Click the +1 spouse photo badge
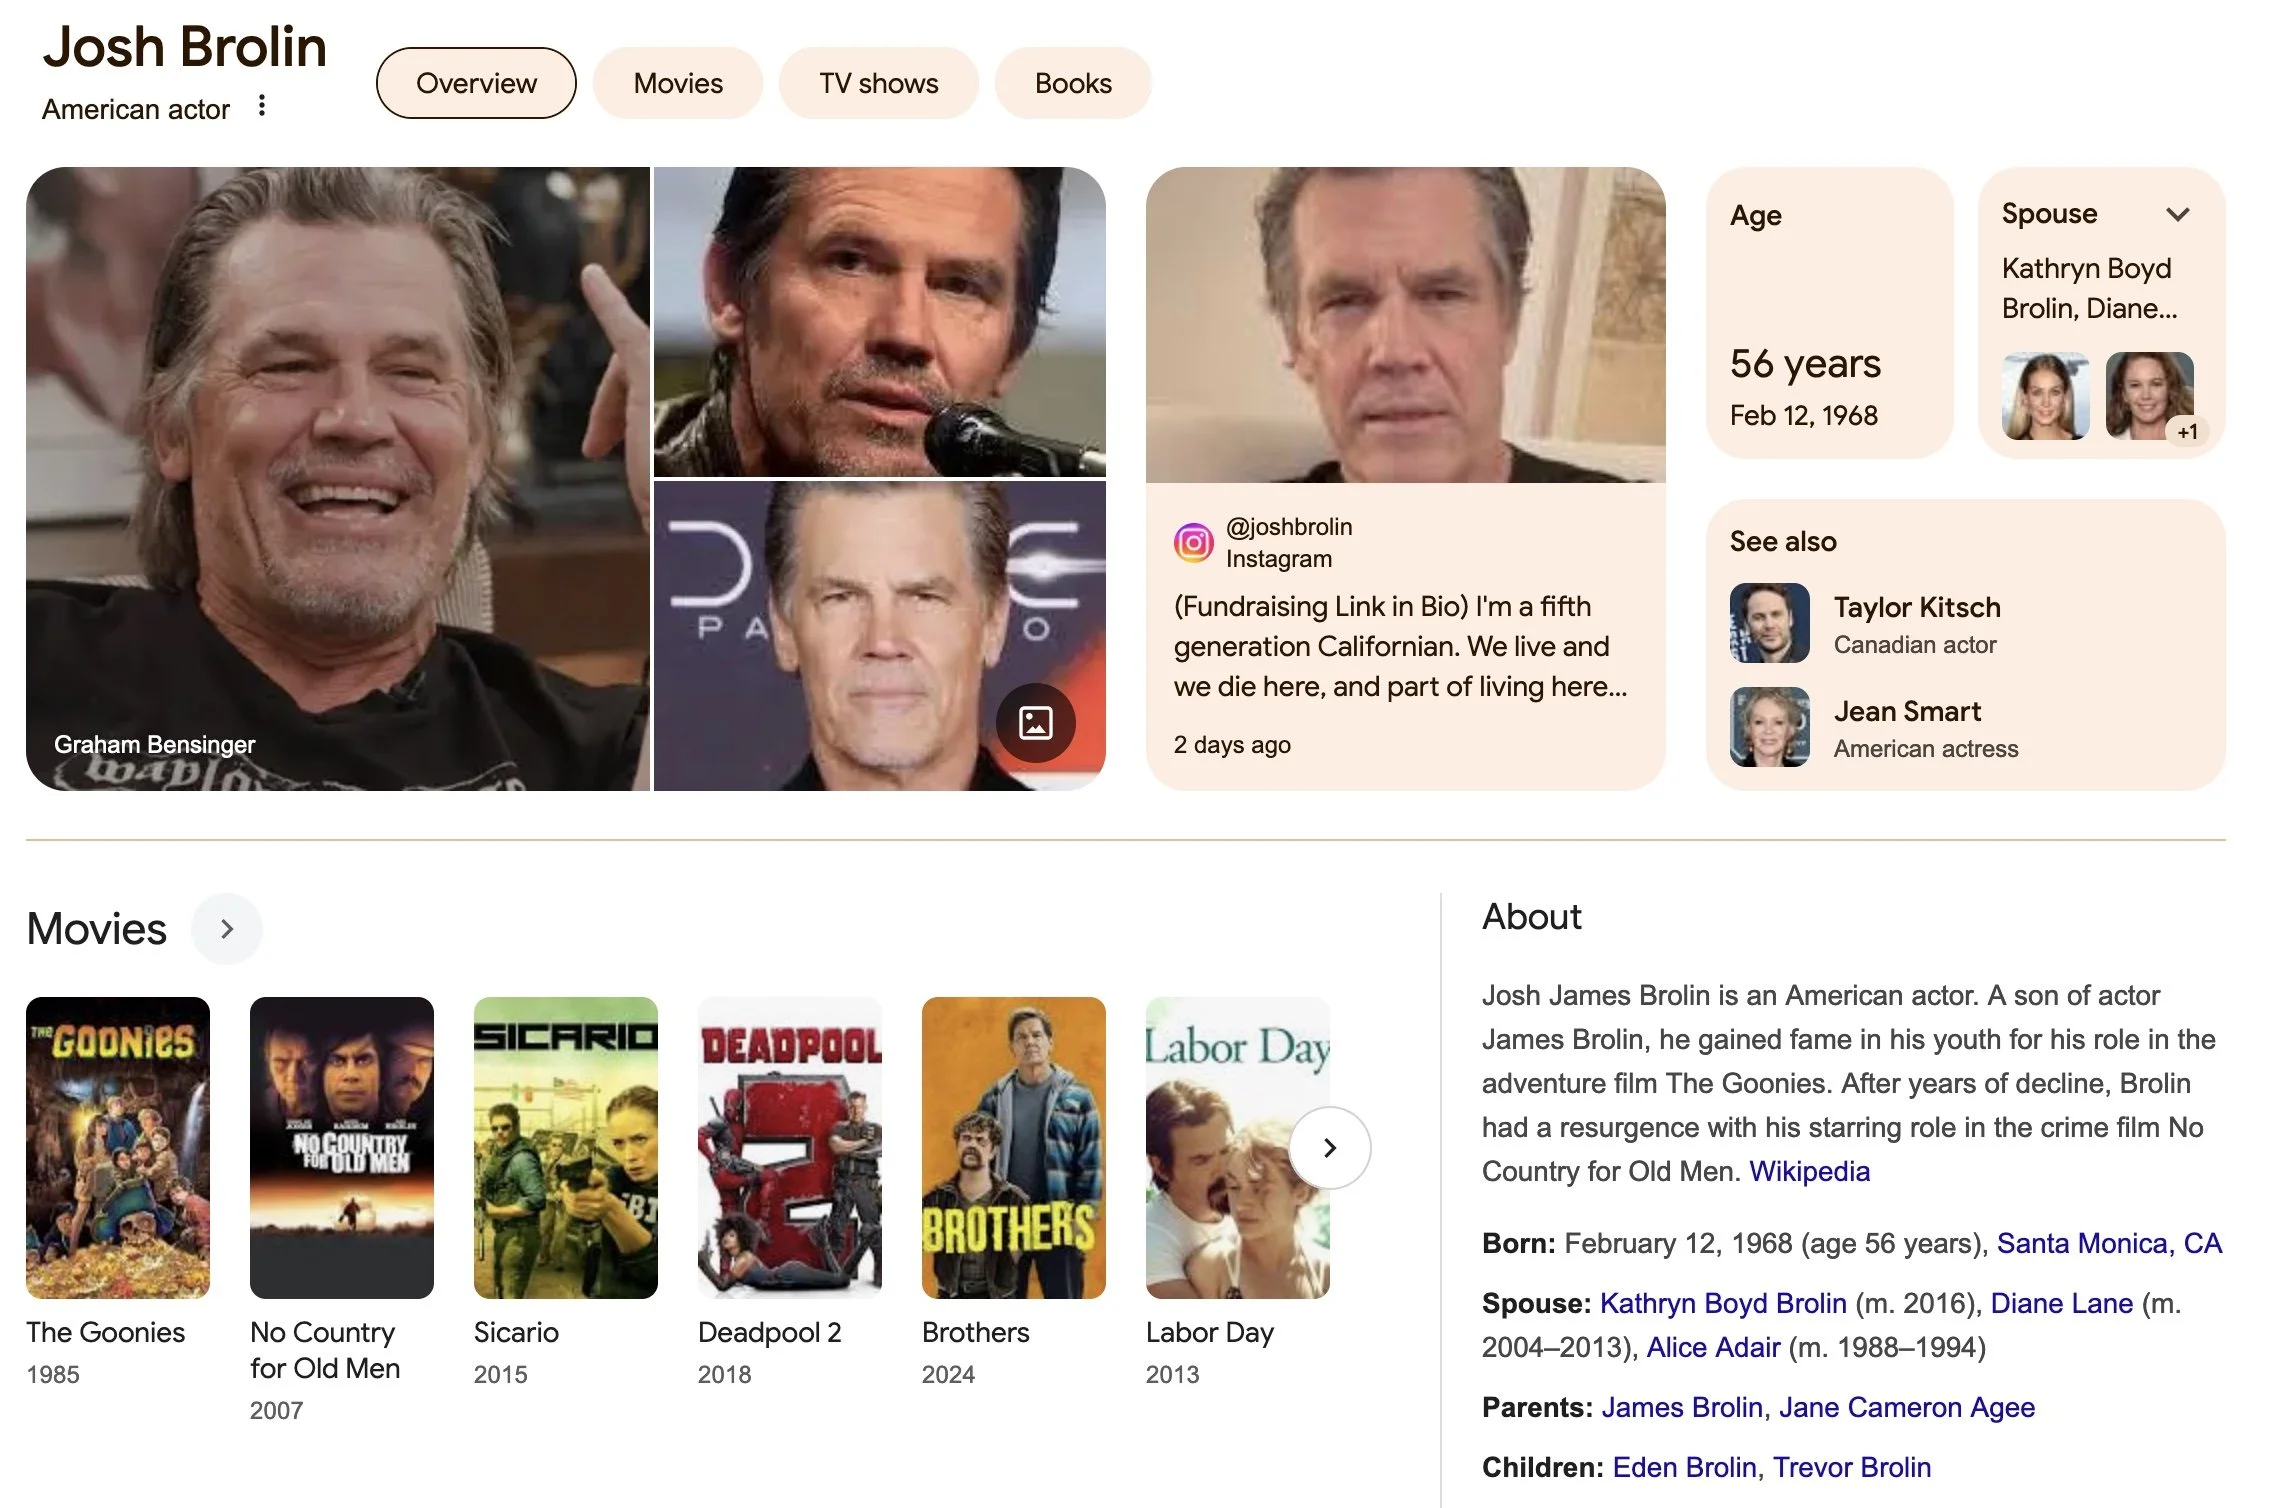The height and width of the screenshot is (1508, 2290). (x=2187, y=432)
